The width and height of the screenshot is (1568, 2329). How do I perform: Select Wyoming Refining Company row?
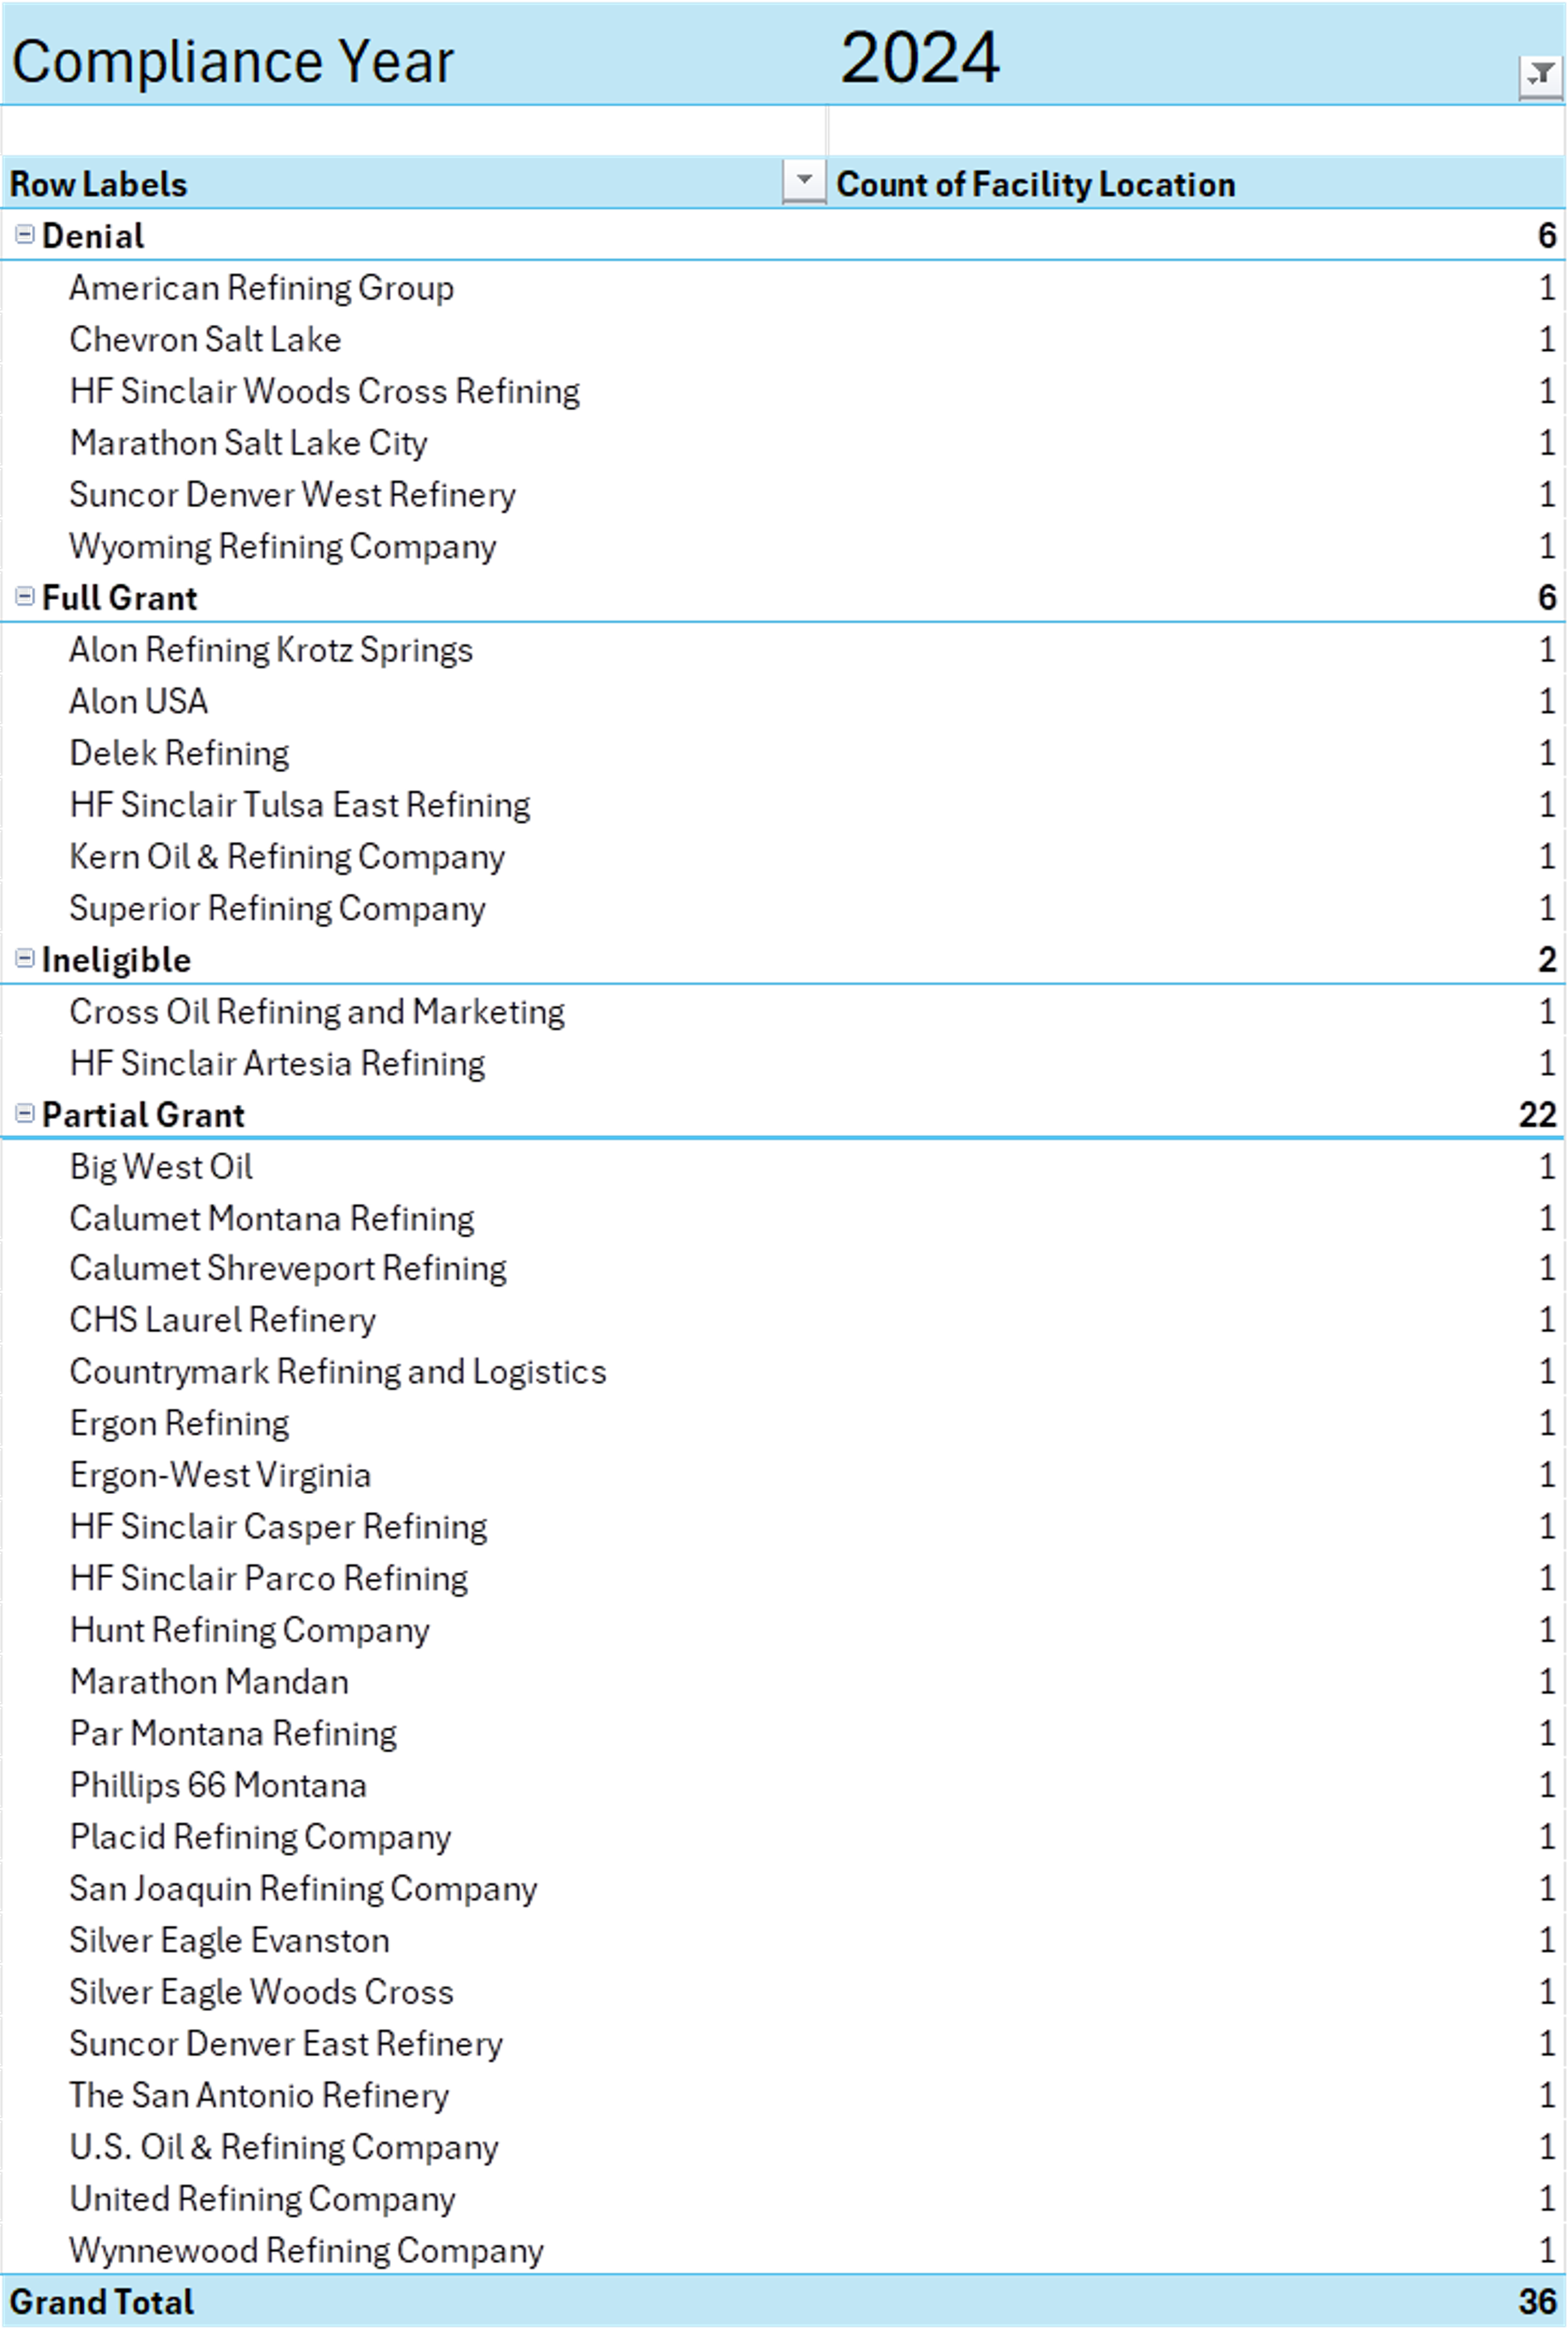(783, 546)
